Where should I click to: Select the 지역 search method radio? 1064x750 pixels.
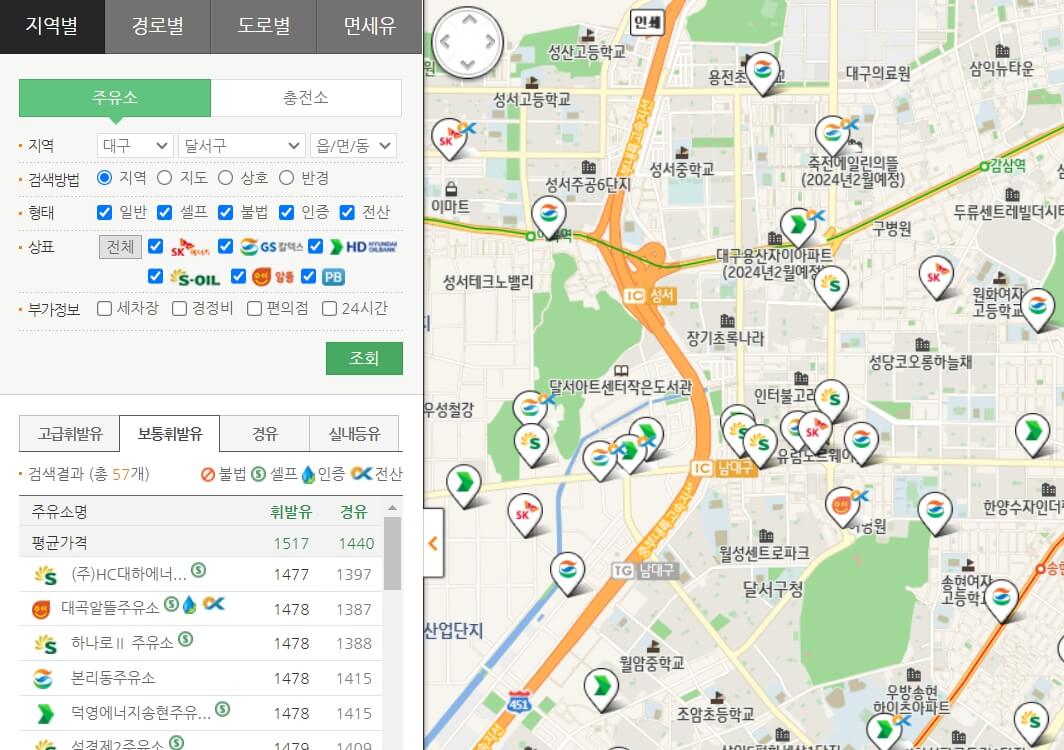(x=104, y=177)
